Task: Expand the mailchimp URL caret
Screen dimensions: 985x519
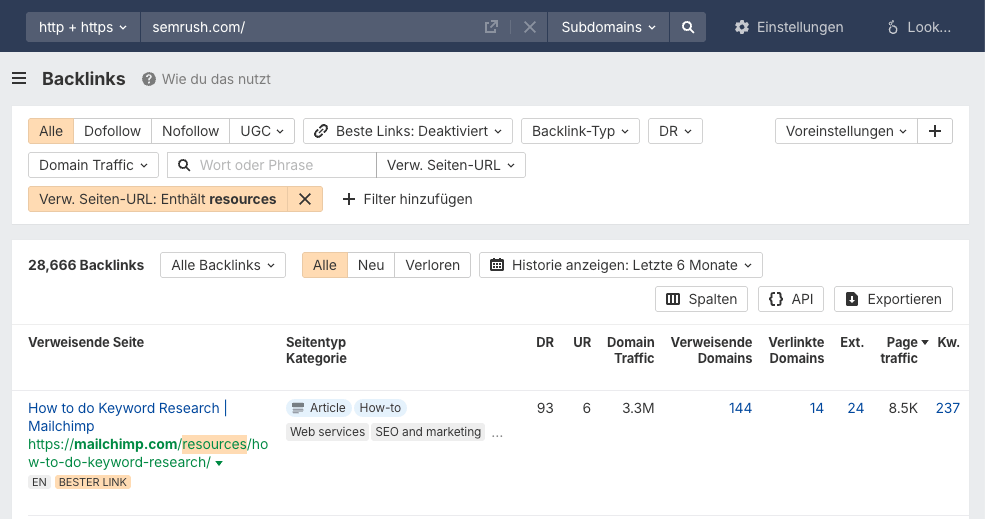Action: 219,463
